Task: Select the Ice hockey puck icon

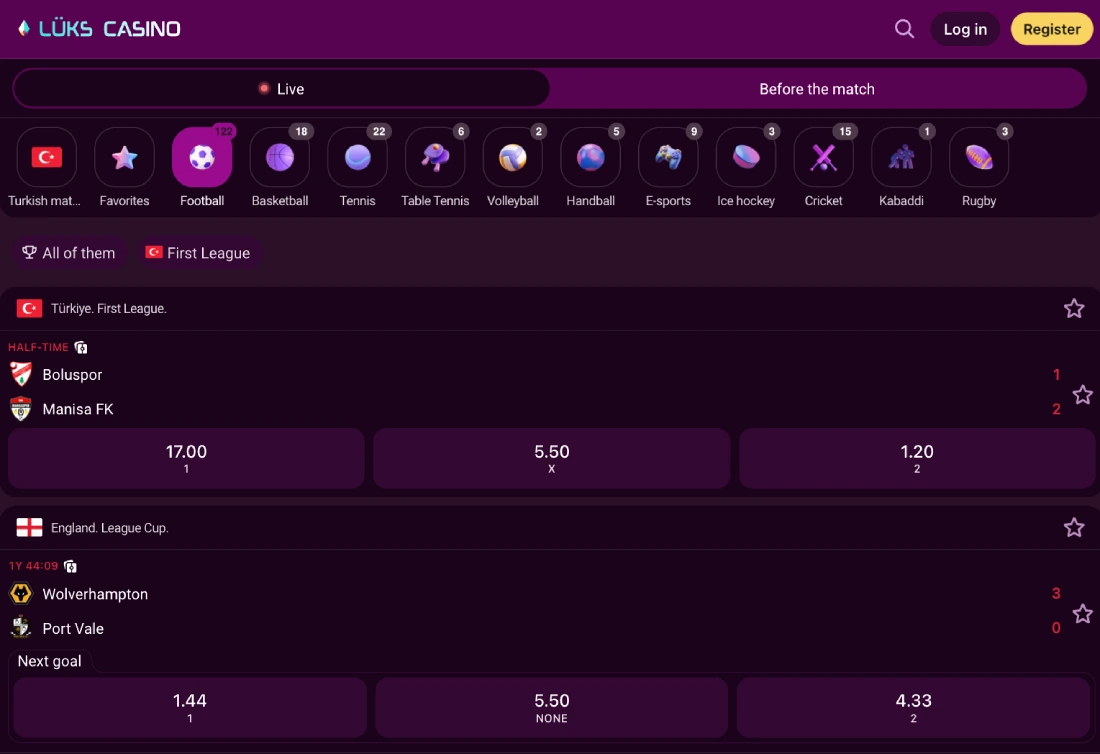Action: tap(746, 157)
